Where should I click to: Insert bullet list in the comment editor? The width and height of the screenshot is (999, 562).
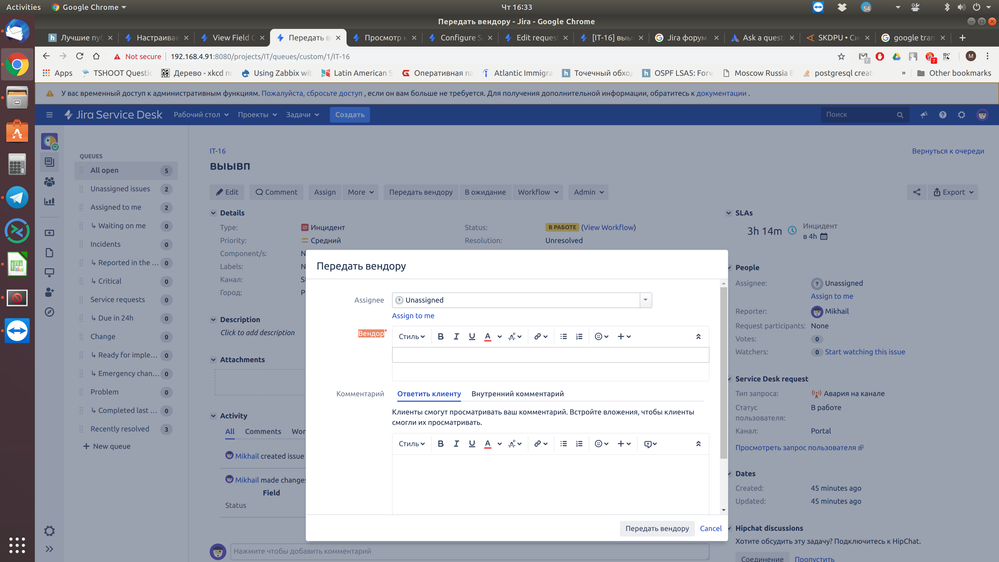pos(563,443)
